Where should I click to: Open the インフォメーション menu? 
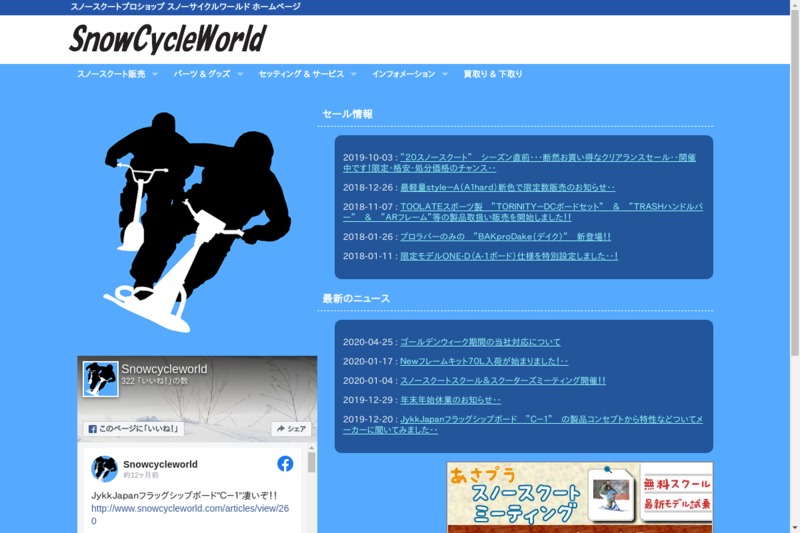pyautogui.click(x=404, y=74)
